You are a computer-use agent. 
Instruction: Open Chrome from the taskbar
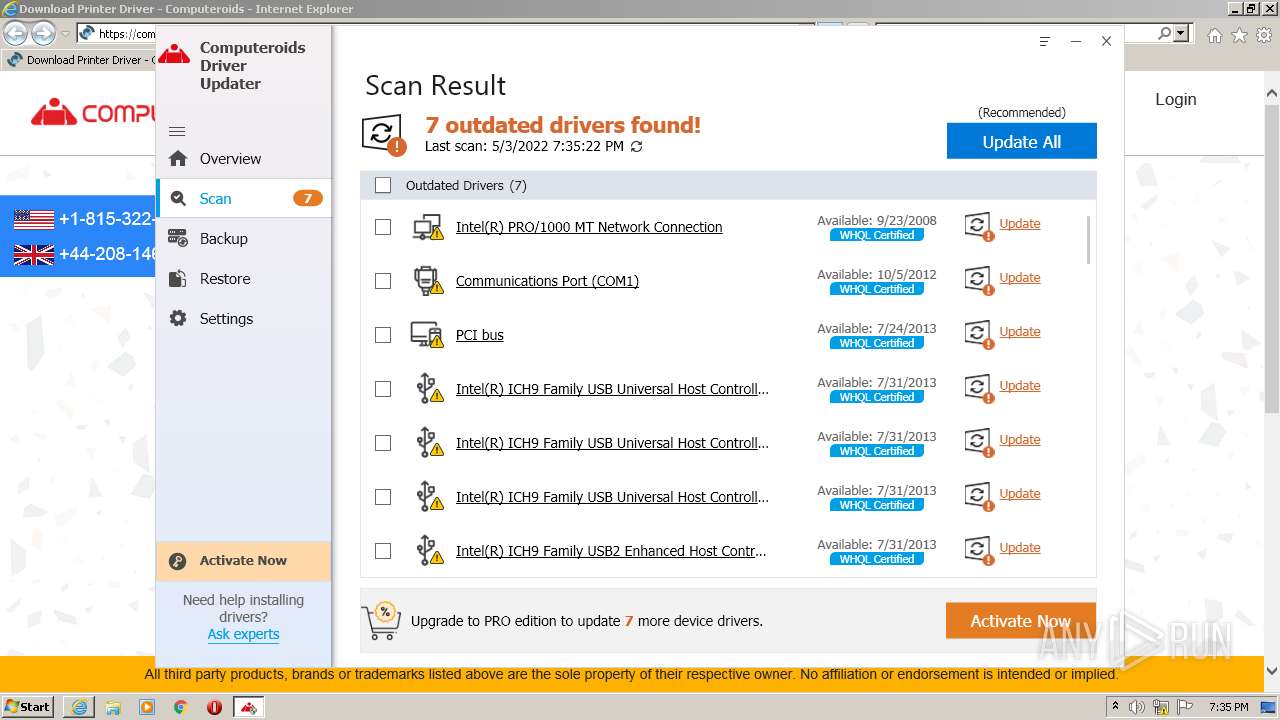coord(180,707)
